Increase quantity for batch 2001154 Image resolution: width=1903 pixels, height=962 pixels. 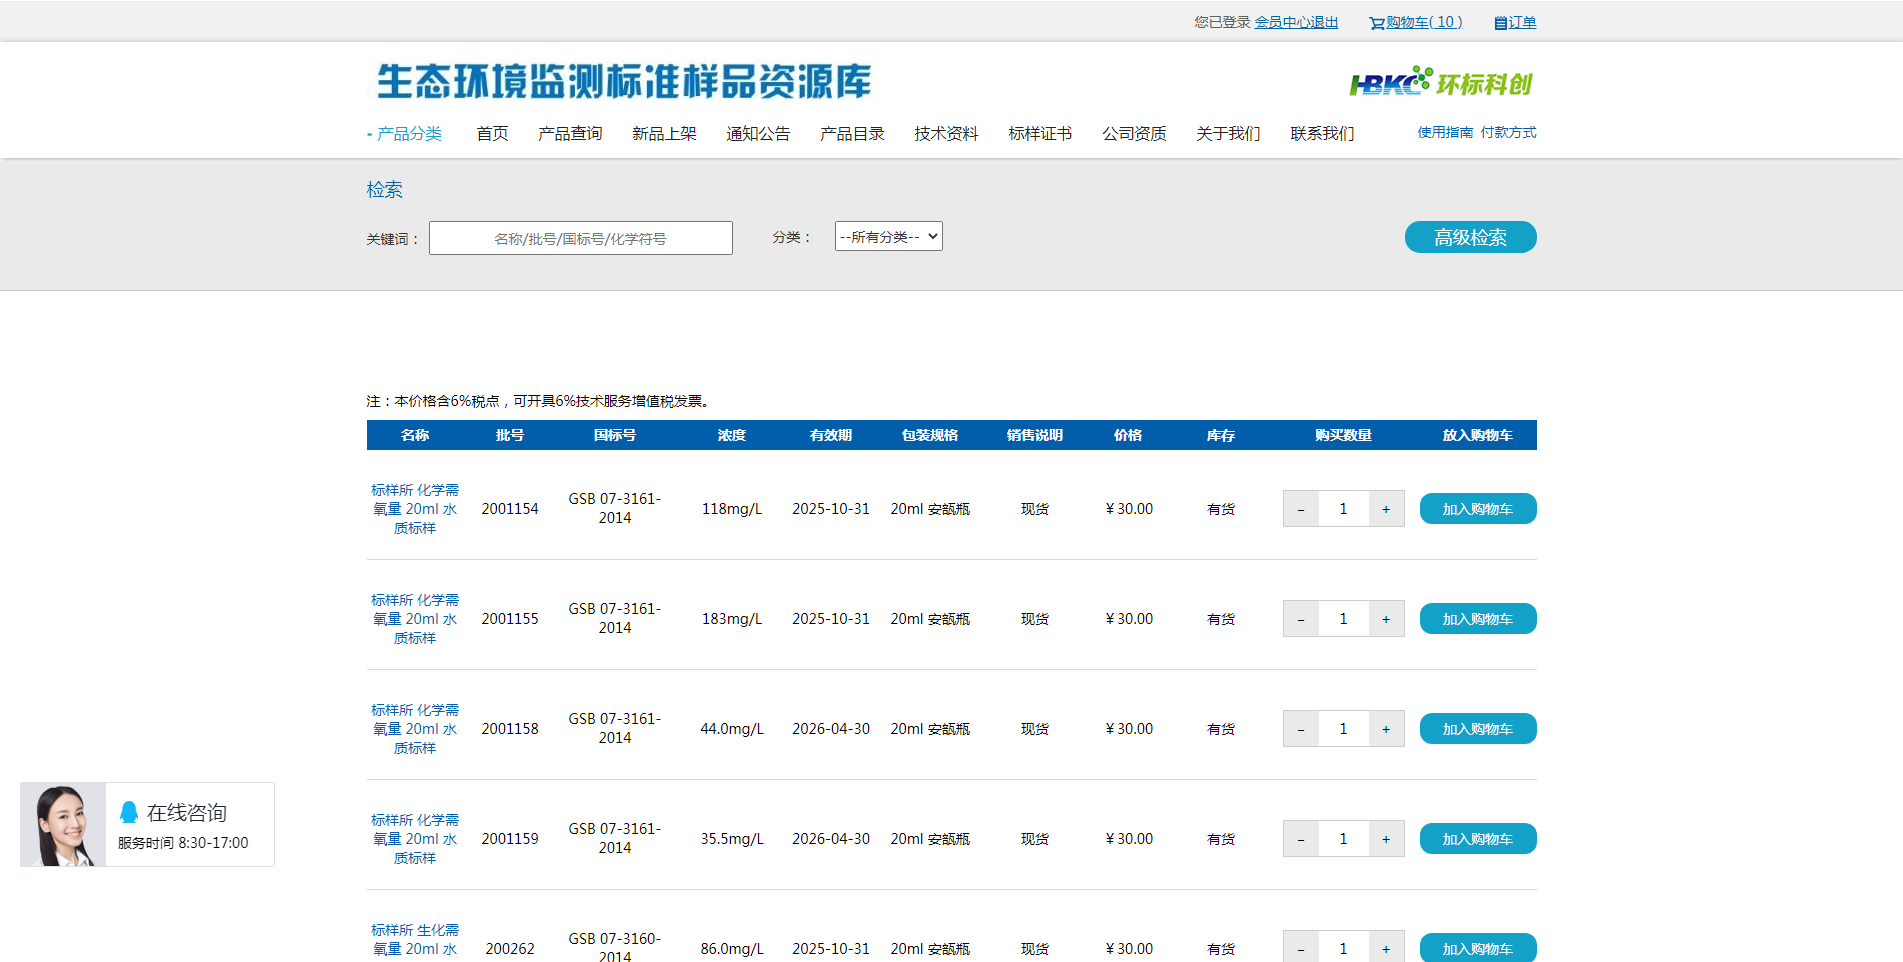(x=1386, y=509)
